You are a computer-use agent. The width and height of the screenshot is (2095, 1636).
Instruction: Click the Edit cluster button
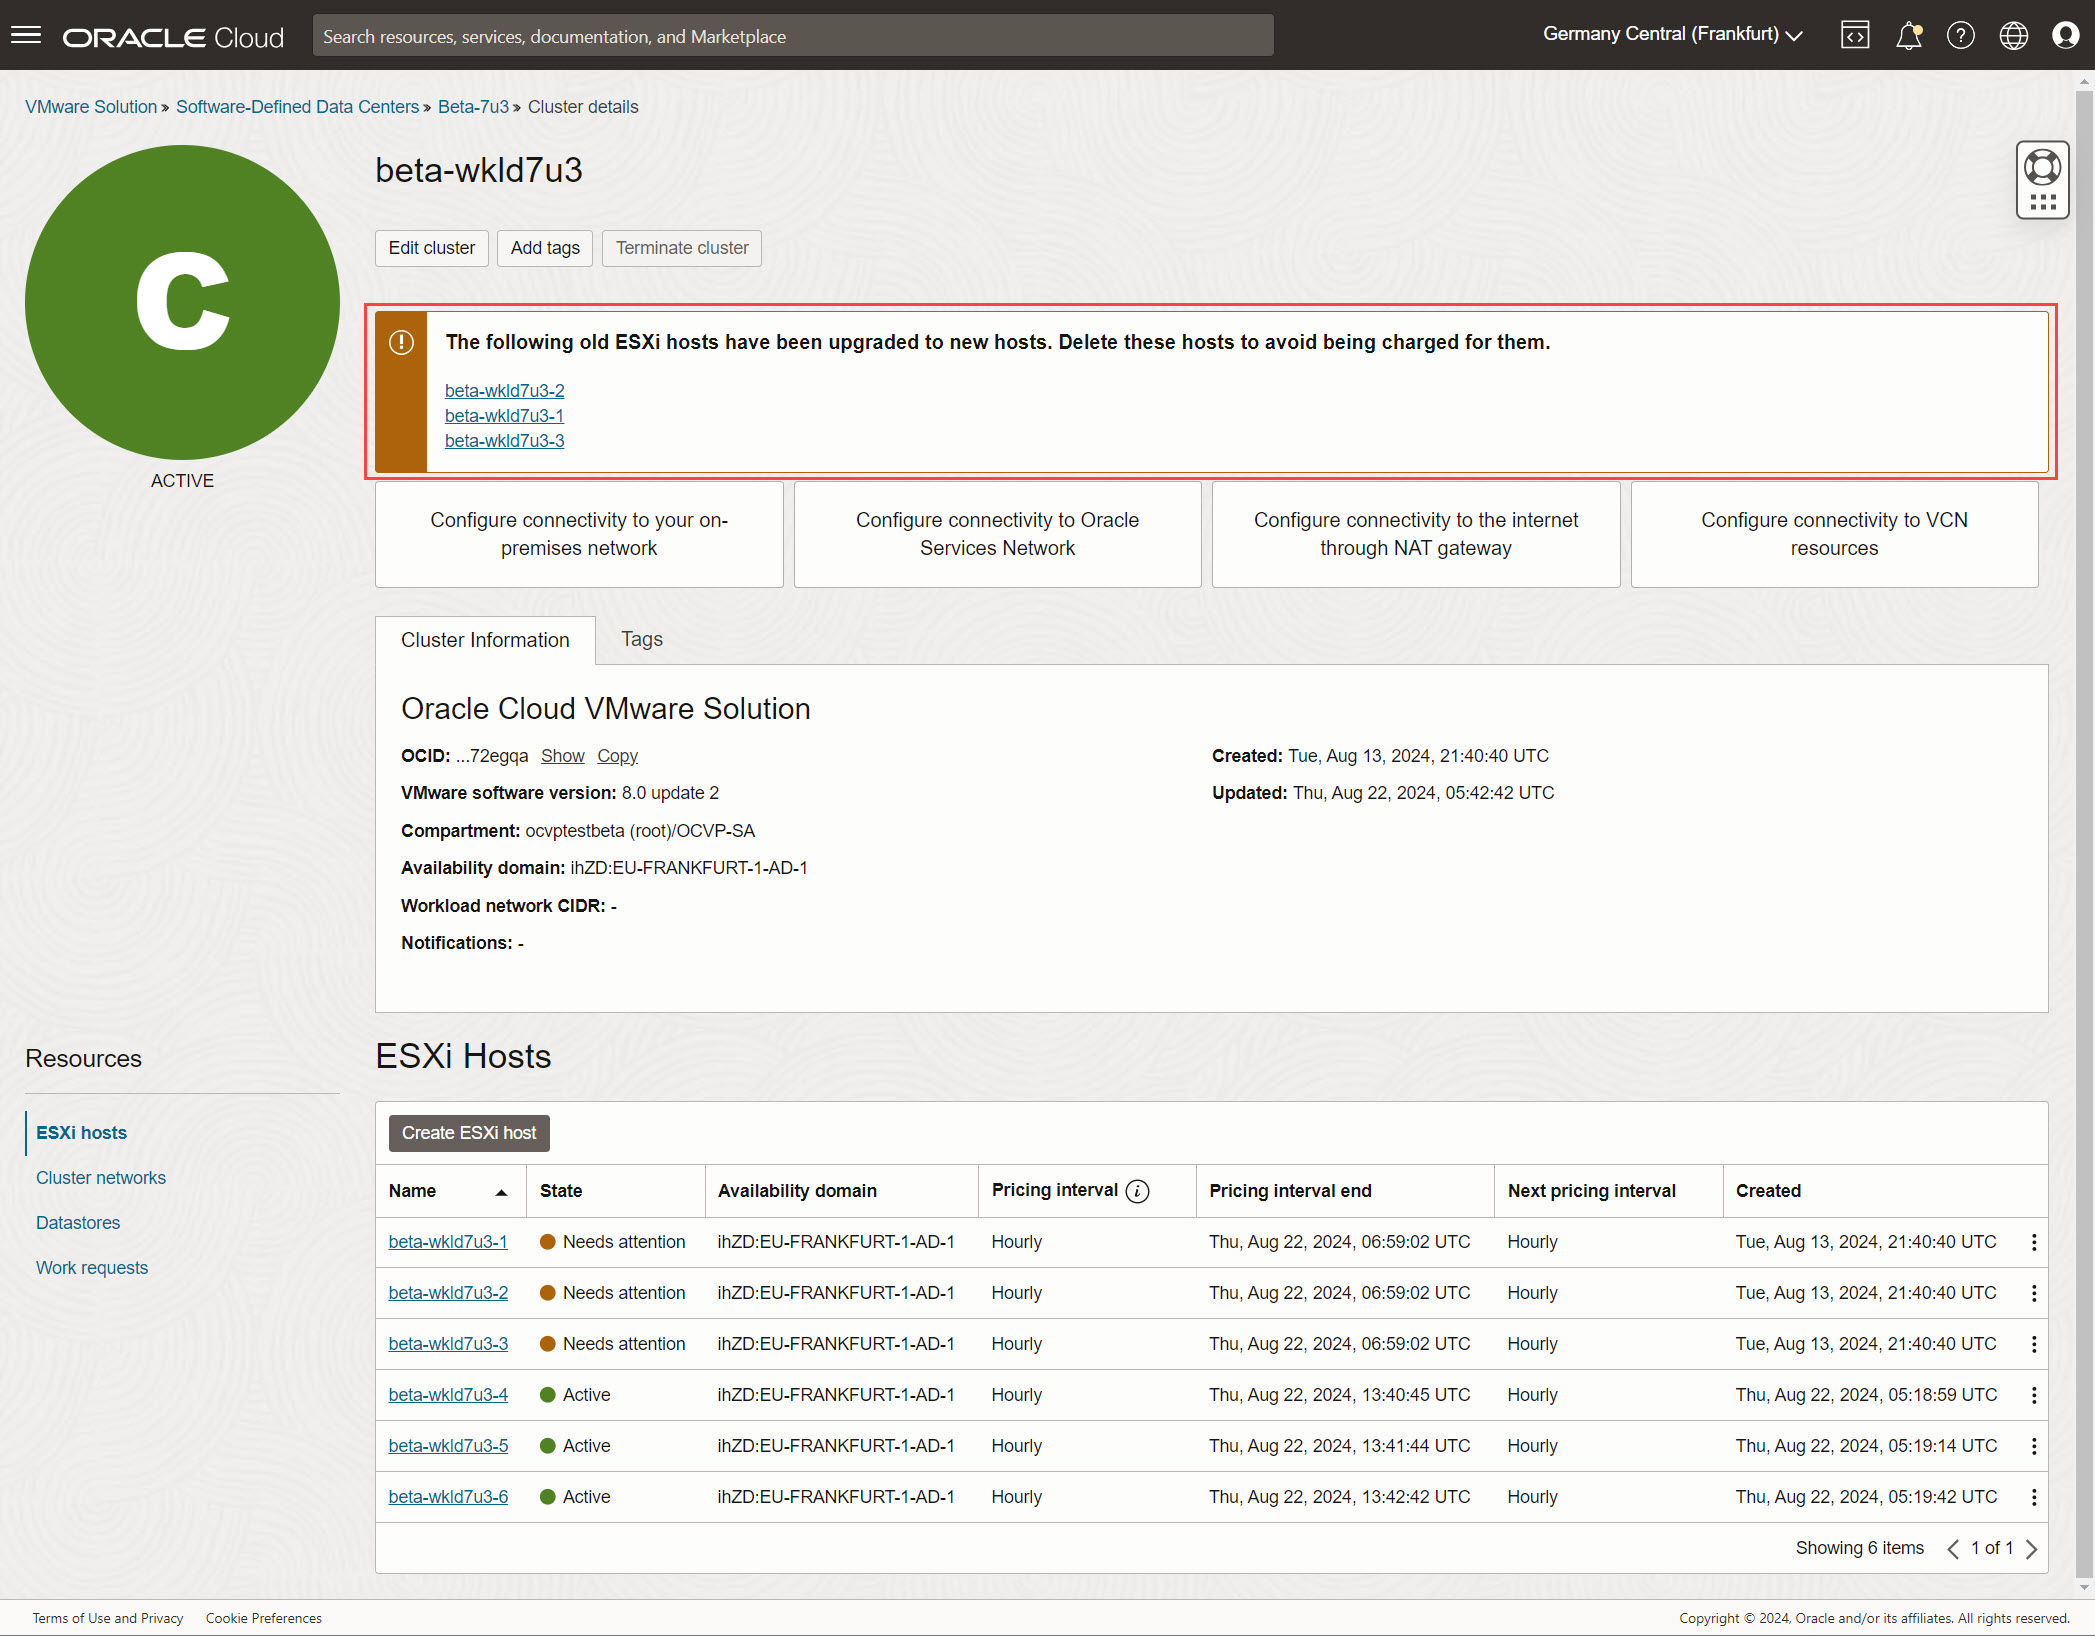[431, 248]
